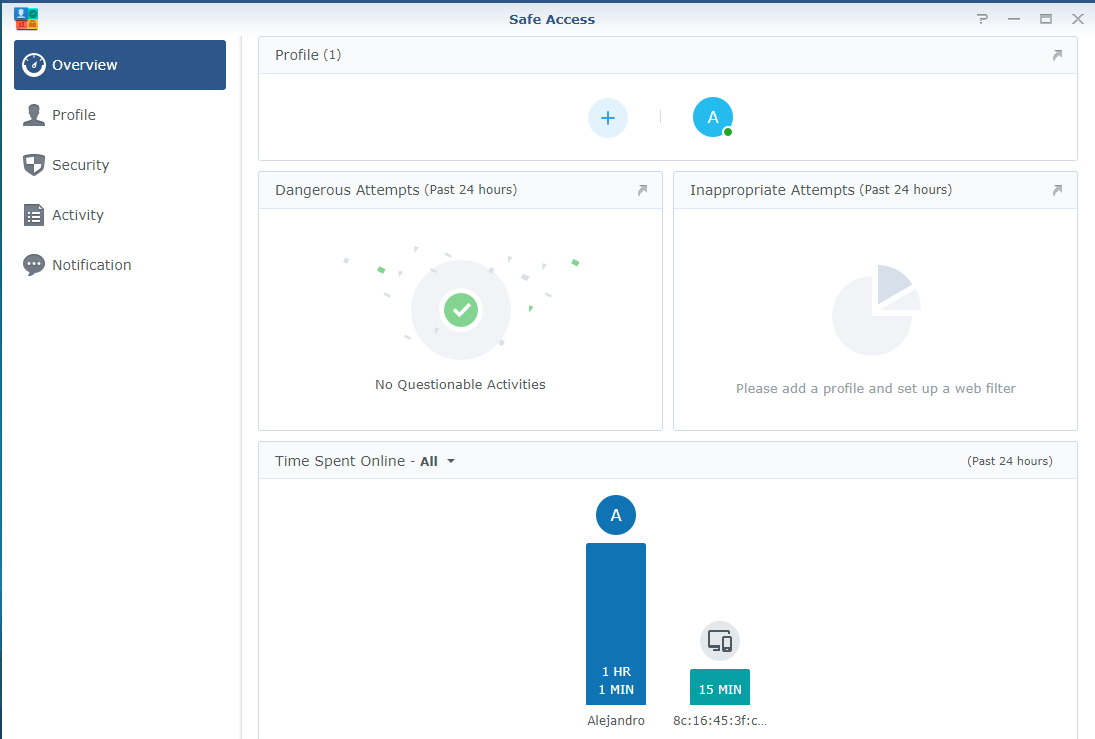Click the unknown device icon above bar
This screenshot has width=1095, height=739.
pyautogui.click(x=719, y=641)
